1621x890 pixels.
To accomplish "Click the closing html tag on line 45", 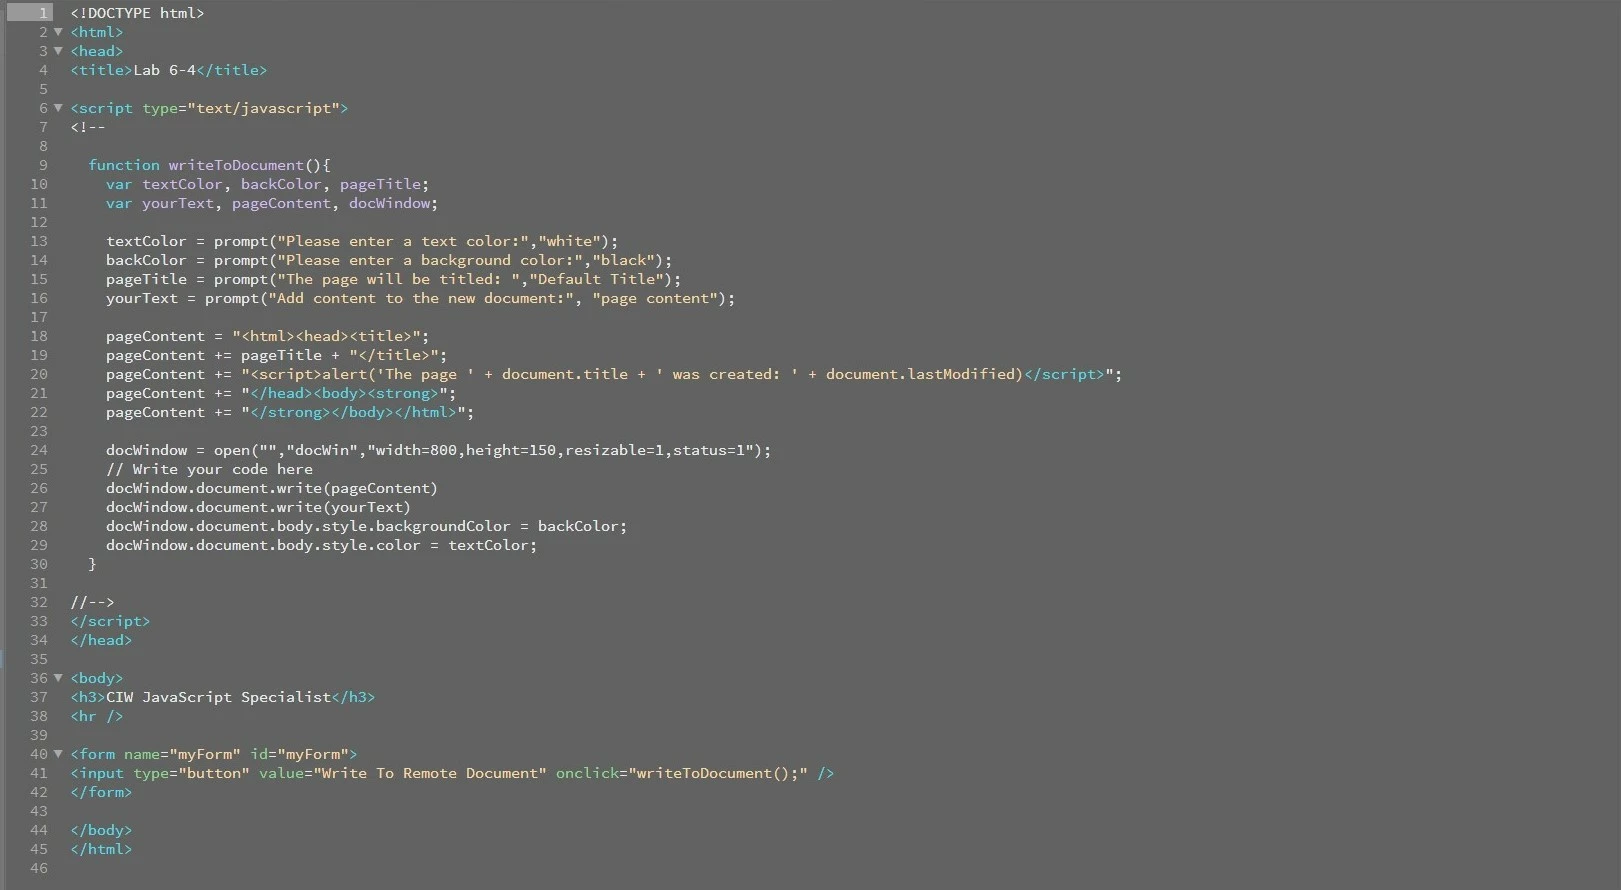I will click(x=101, y=849).
